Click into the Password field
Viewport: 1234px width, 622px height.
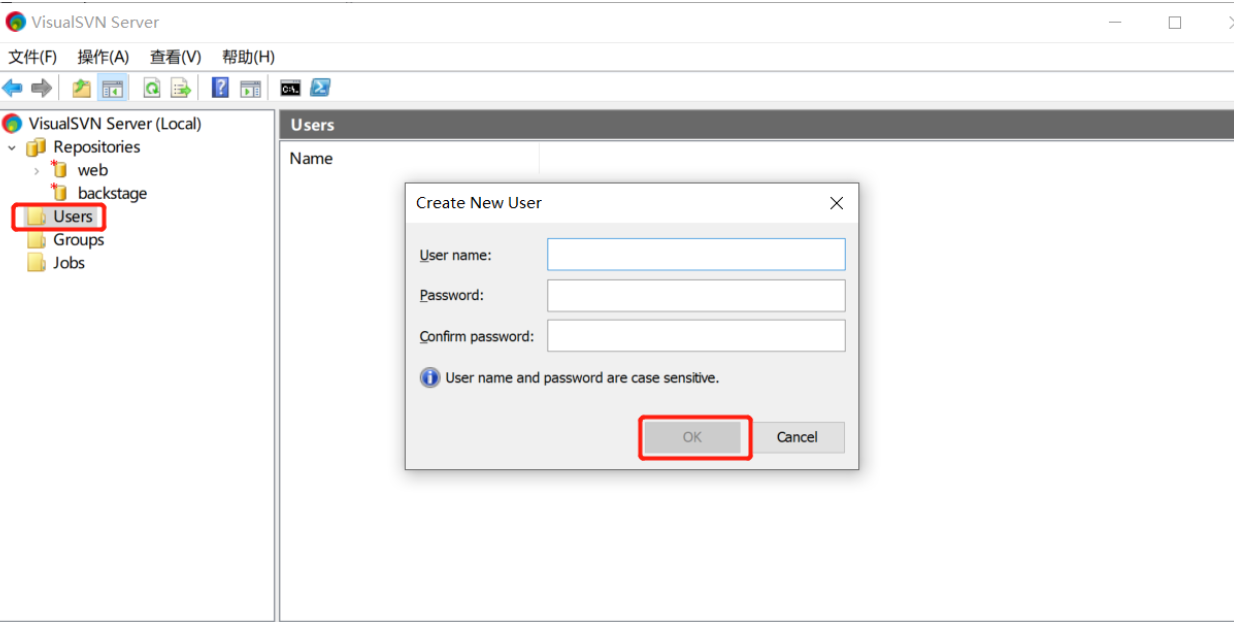point(696,295)
